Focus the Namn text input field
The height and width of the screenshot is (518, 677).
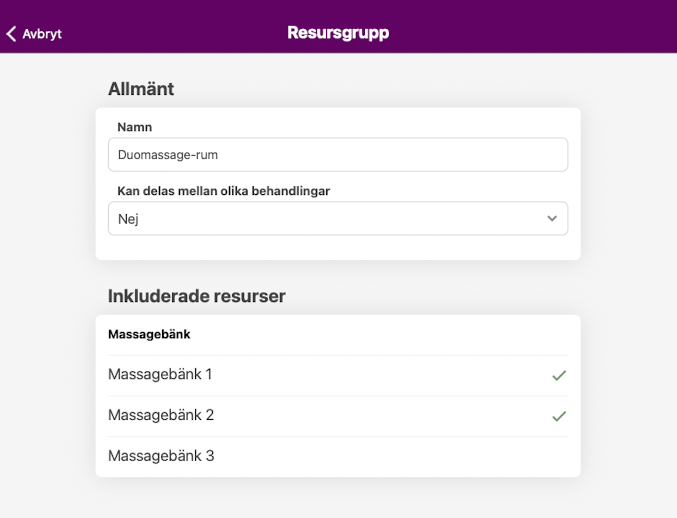[400, 155]
